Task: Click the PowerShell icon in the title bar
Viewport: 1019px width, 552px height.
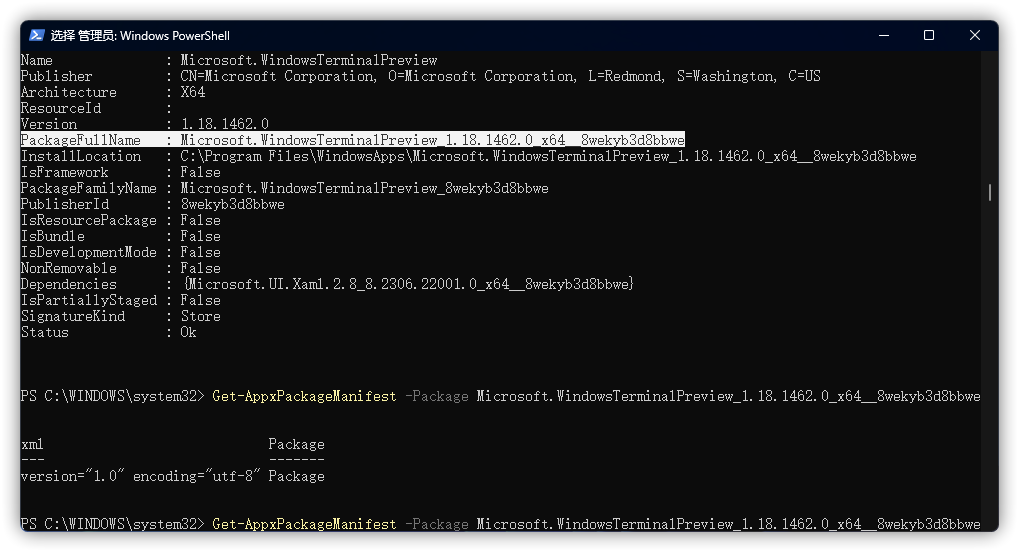Action: pos(36,35)
